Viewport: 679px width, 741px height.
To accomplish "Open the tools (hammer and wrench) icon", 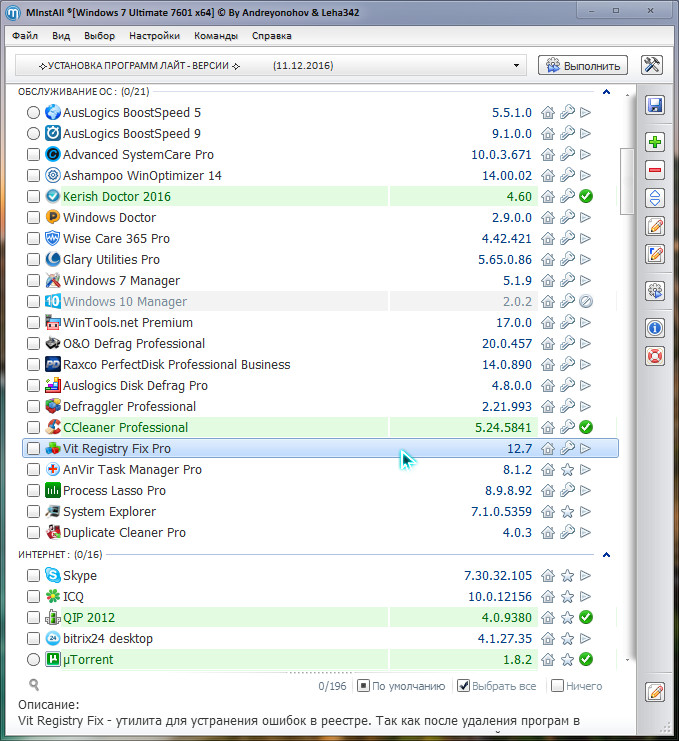I will point(652,65).
